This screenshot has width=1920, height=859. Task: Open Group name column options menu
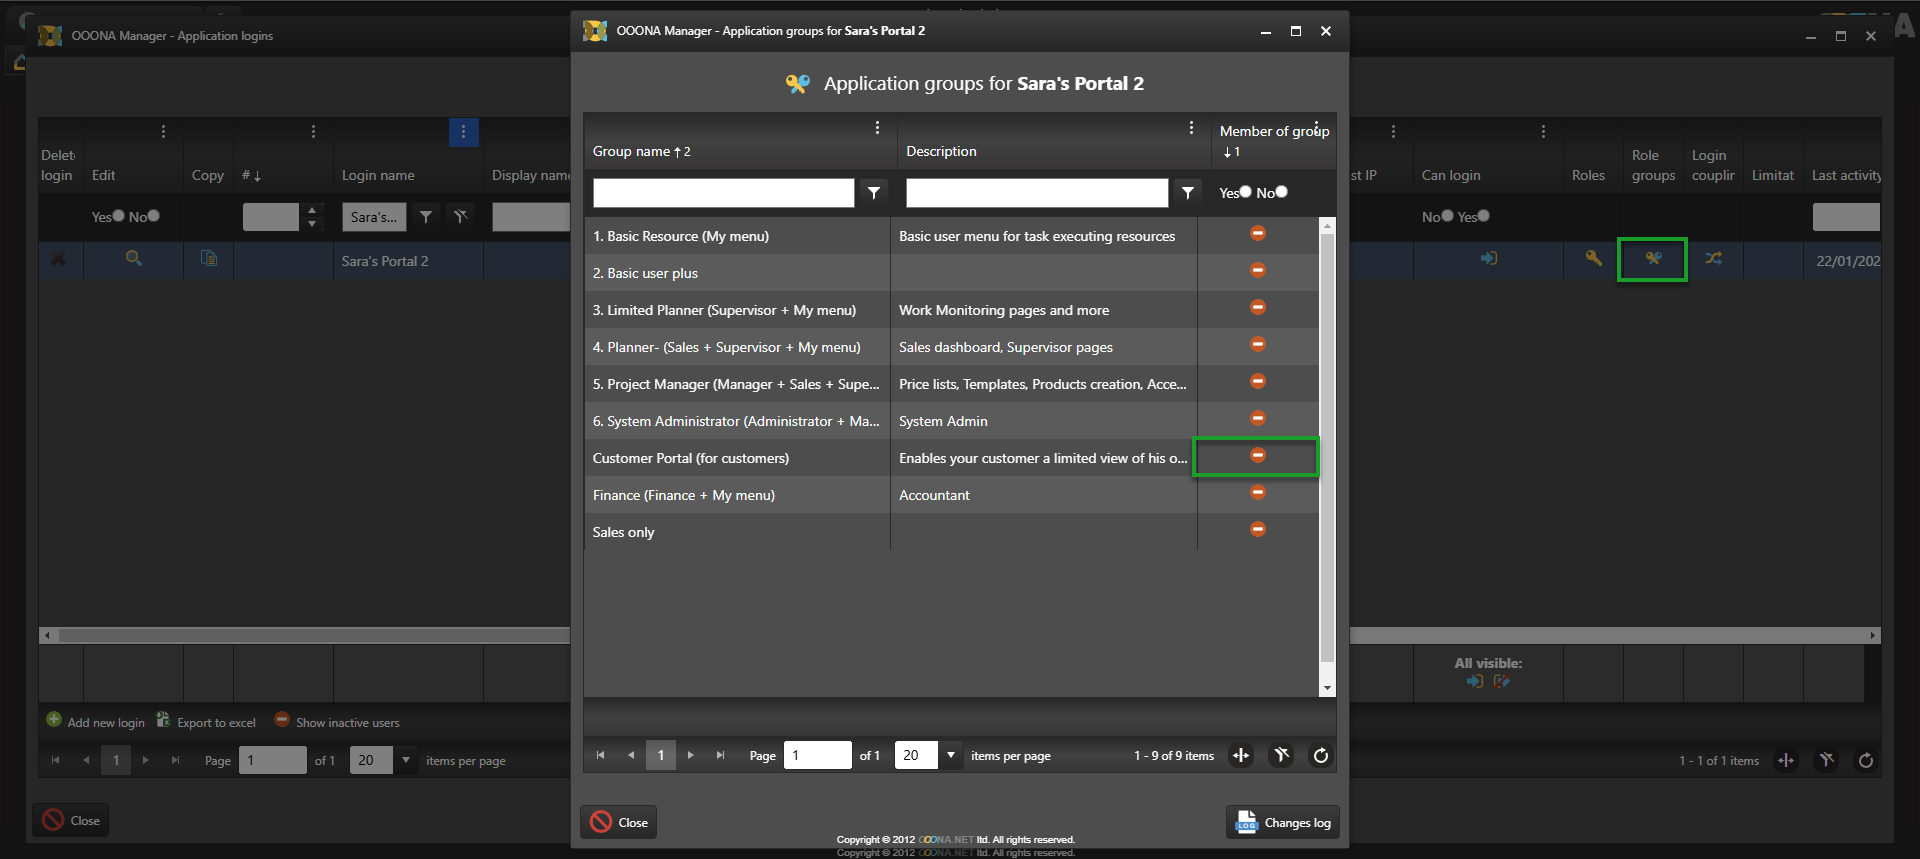(877, 128)
